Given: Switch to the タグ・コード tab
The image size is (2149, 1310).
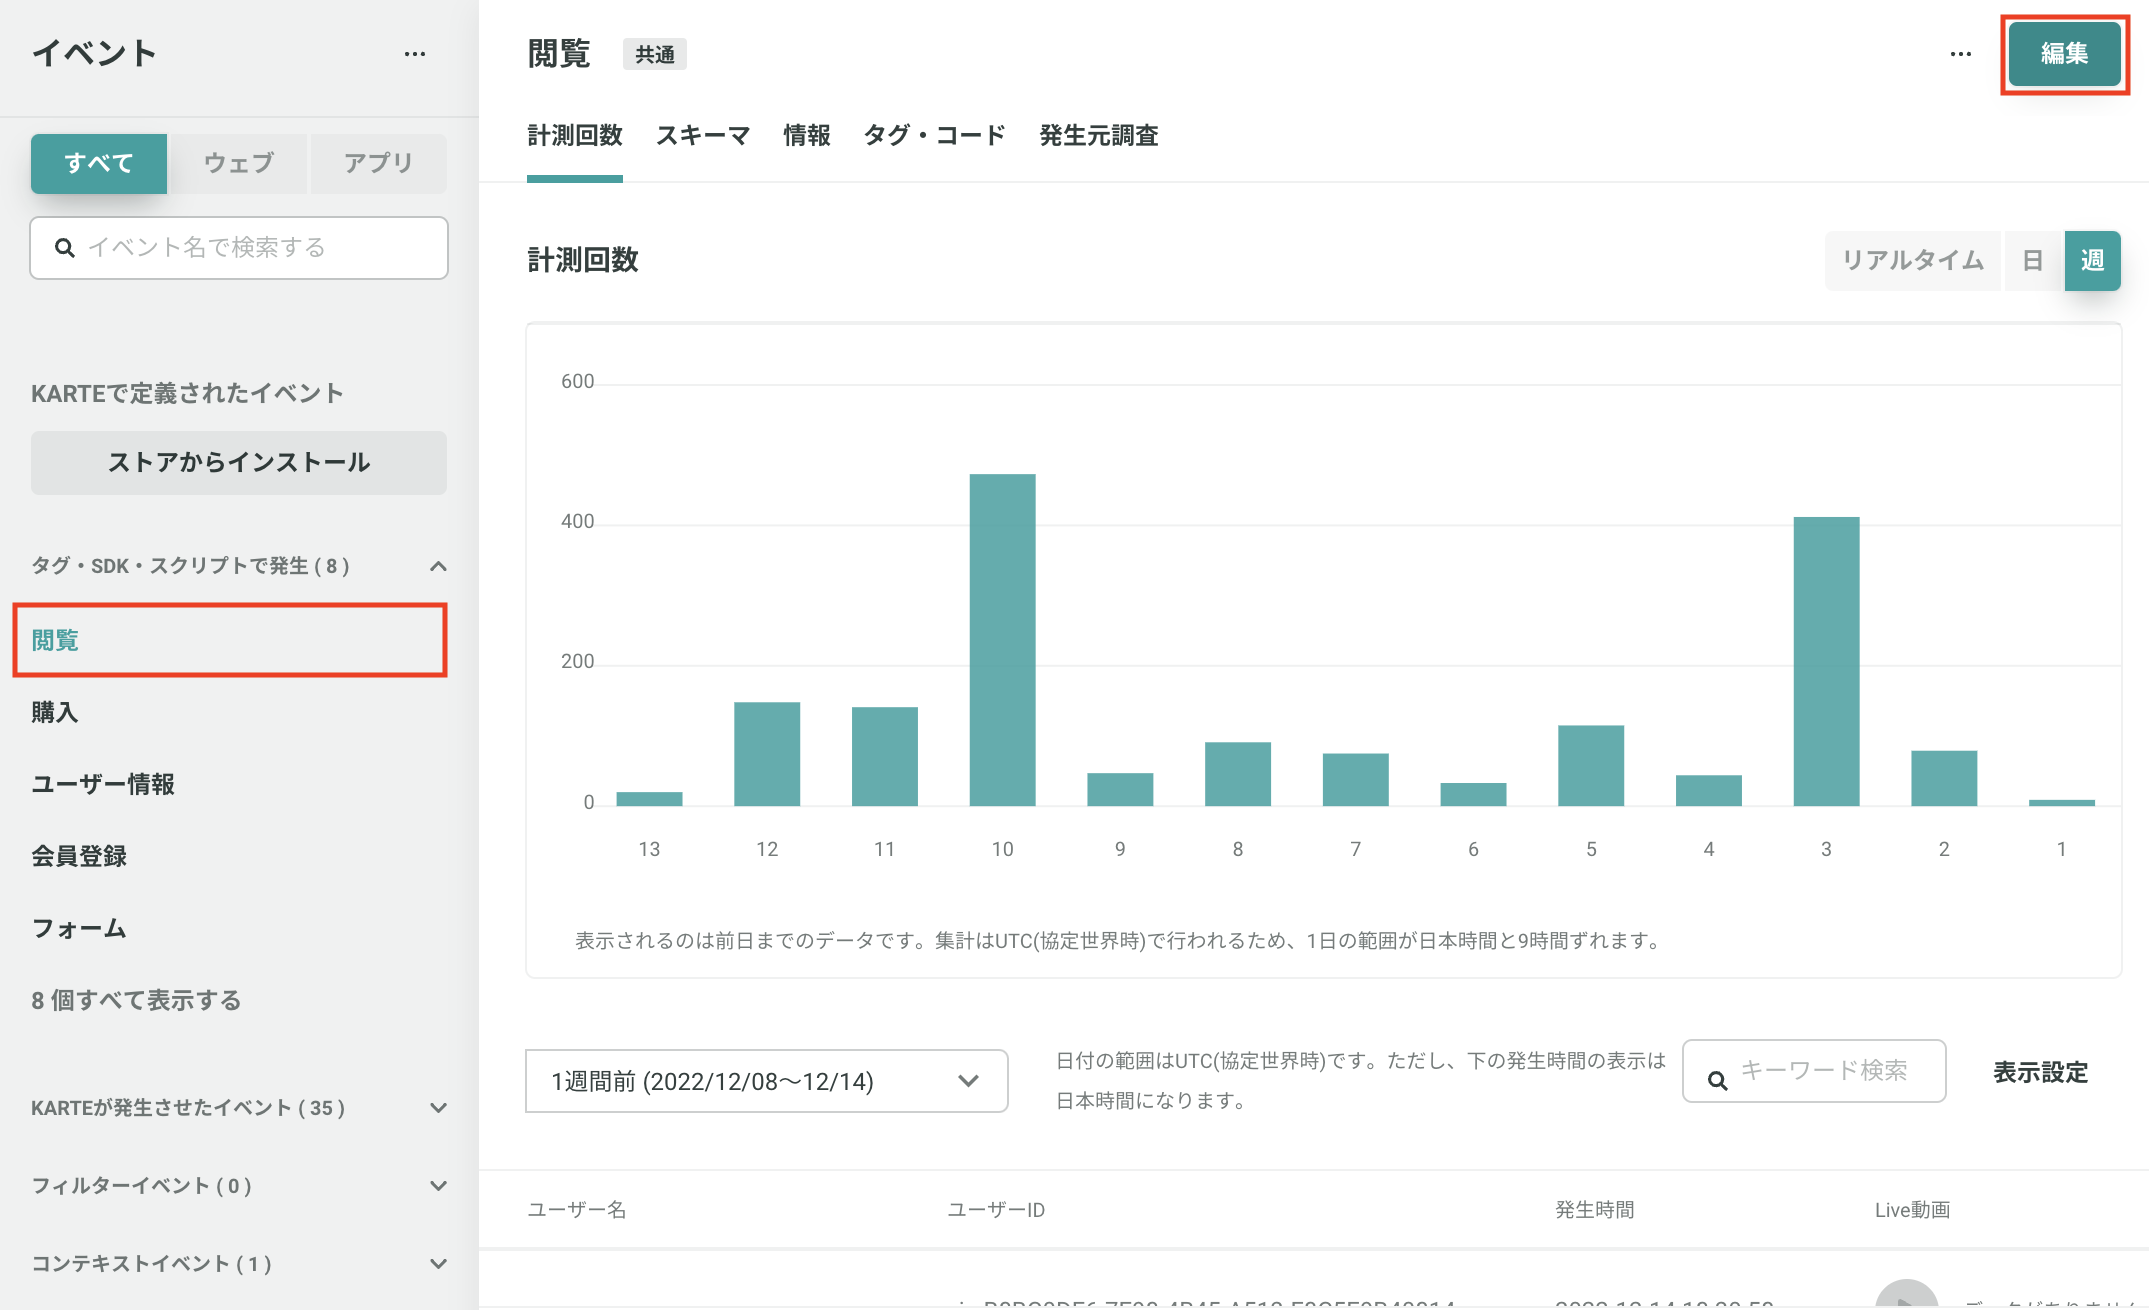Looking at the screenshot, I should pos(935,136).
